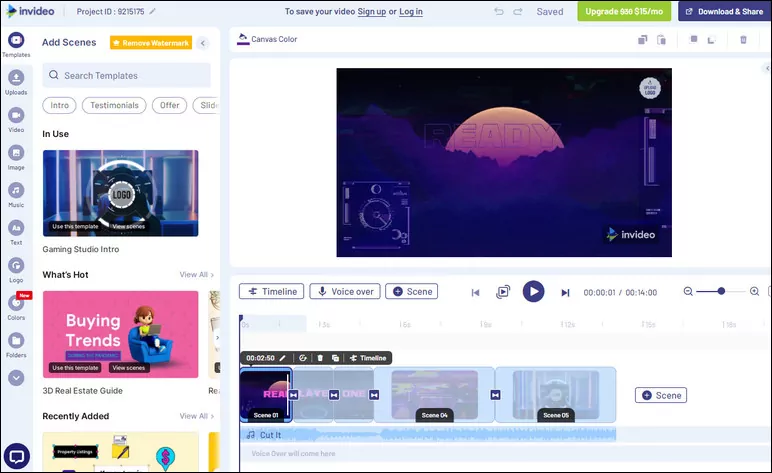Open the Image sidebar panel
This screenshot has width=772, height=473.
click(x=16, y=158)
